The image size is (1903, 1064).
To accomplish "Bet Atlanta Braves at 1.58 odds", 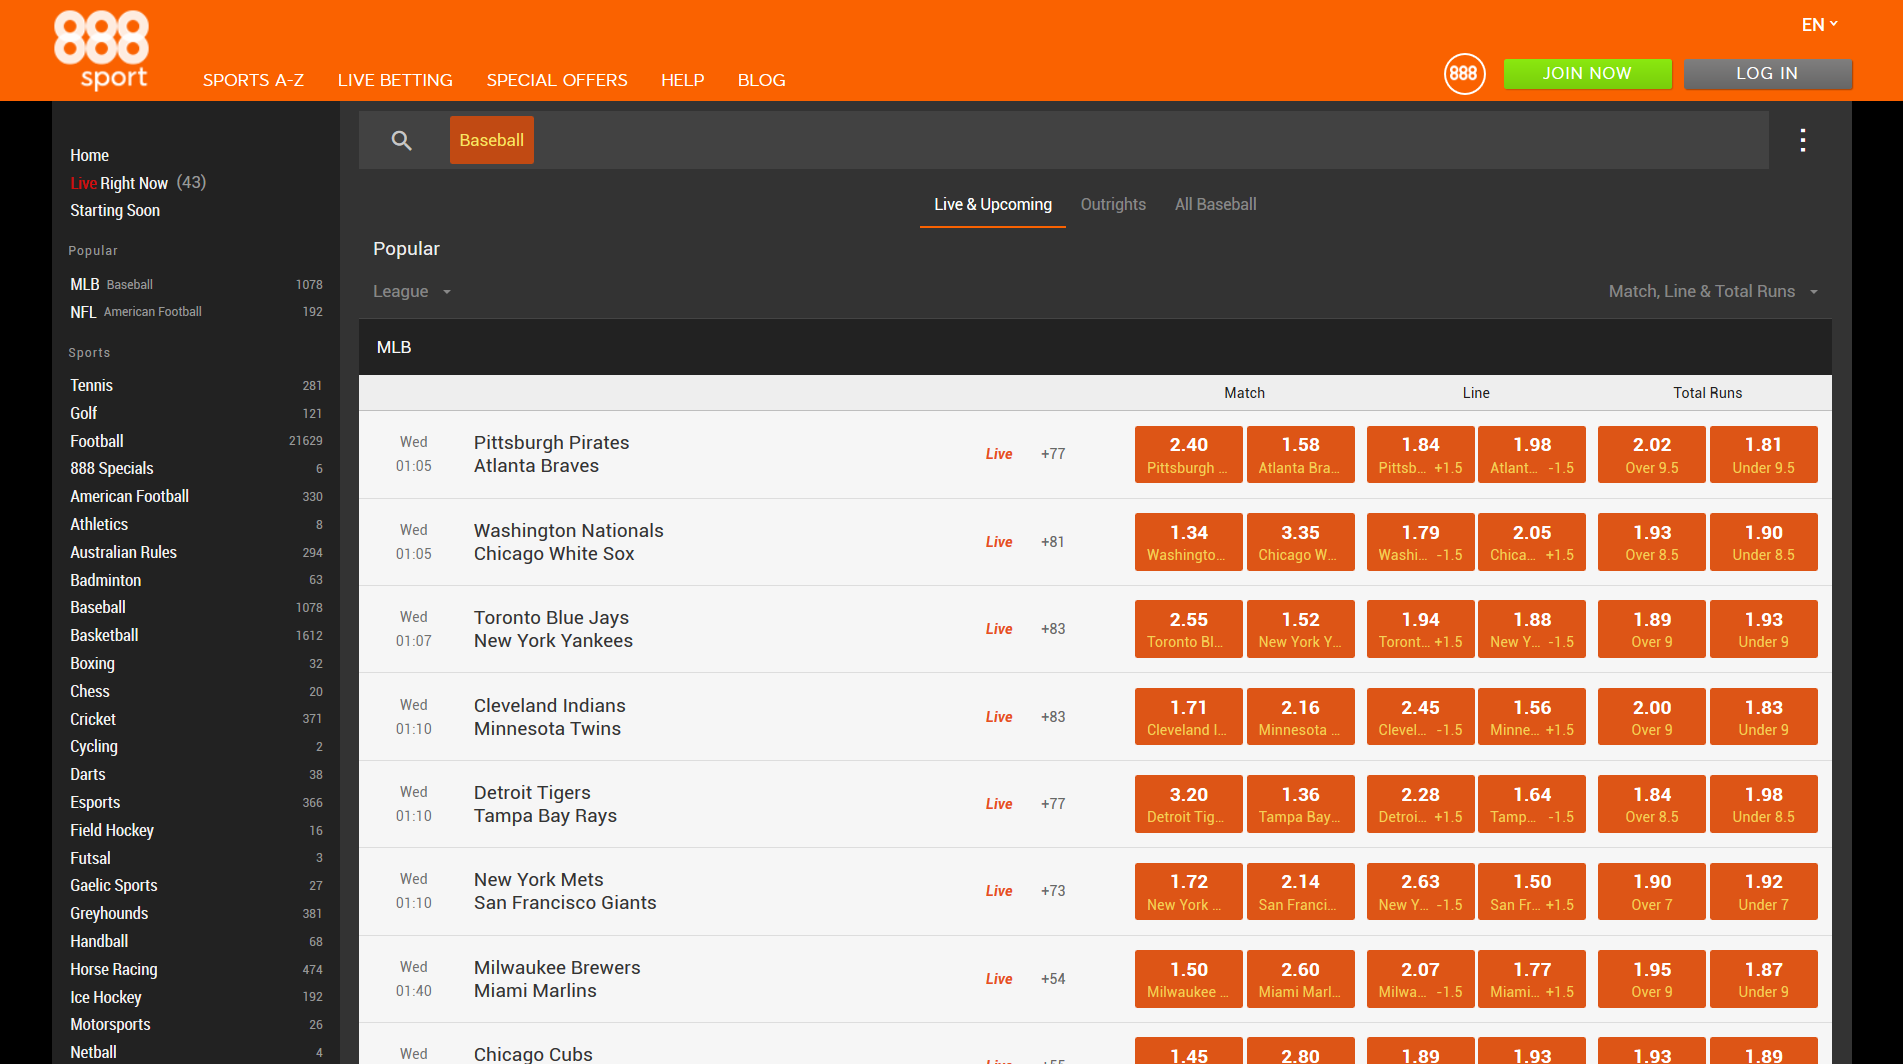I will (x=1300, y=455).
